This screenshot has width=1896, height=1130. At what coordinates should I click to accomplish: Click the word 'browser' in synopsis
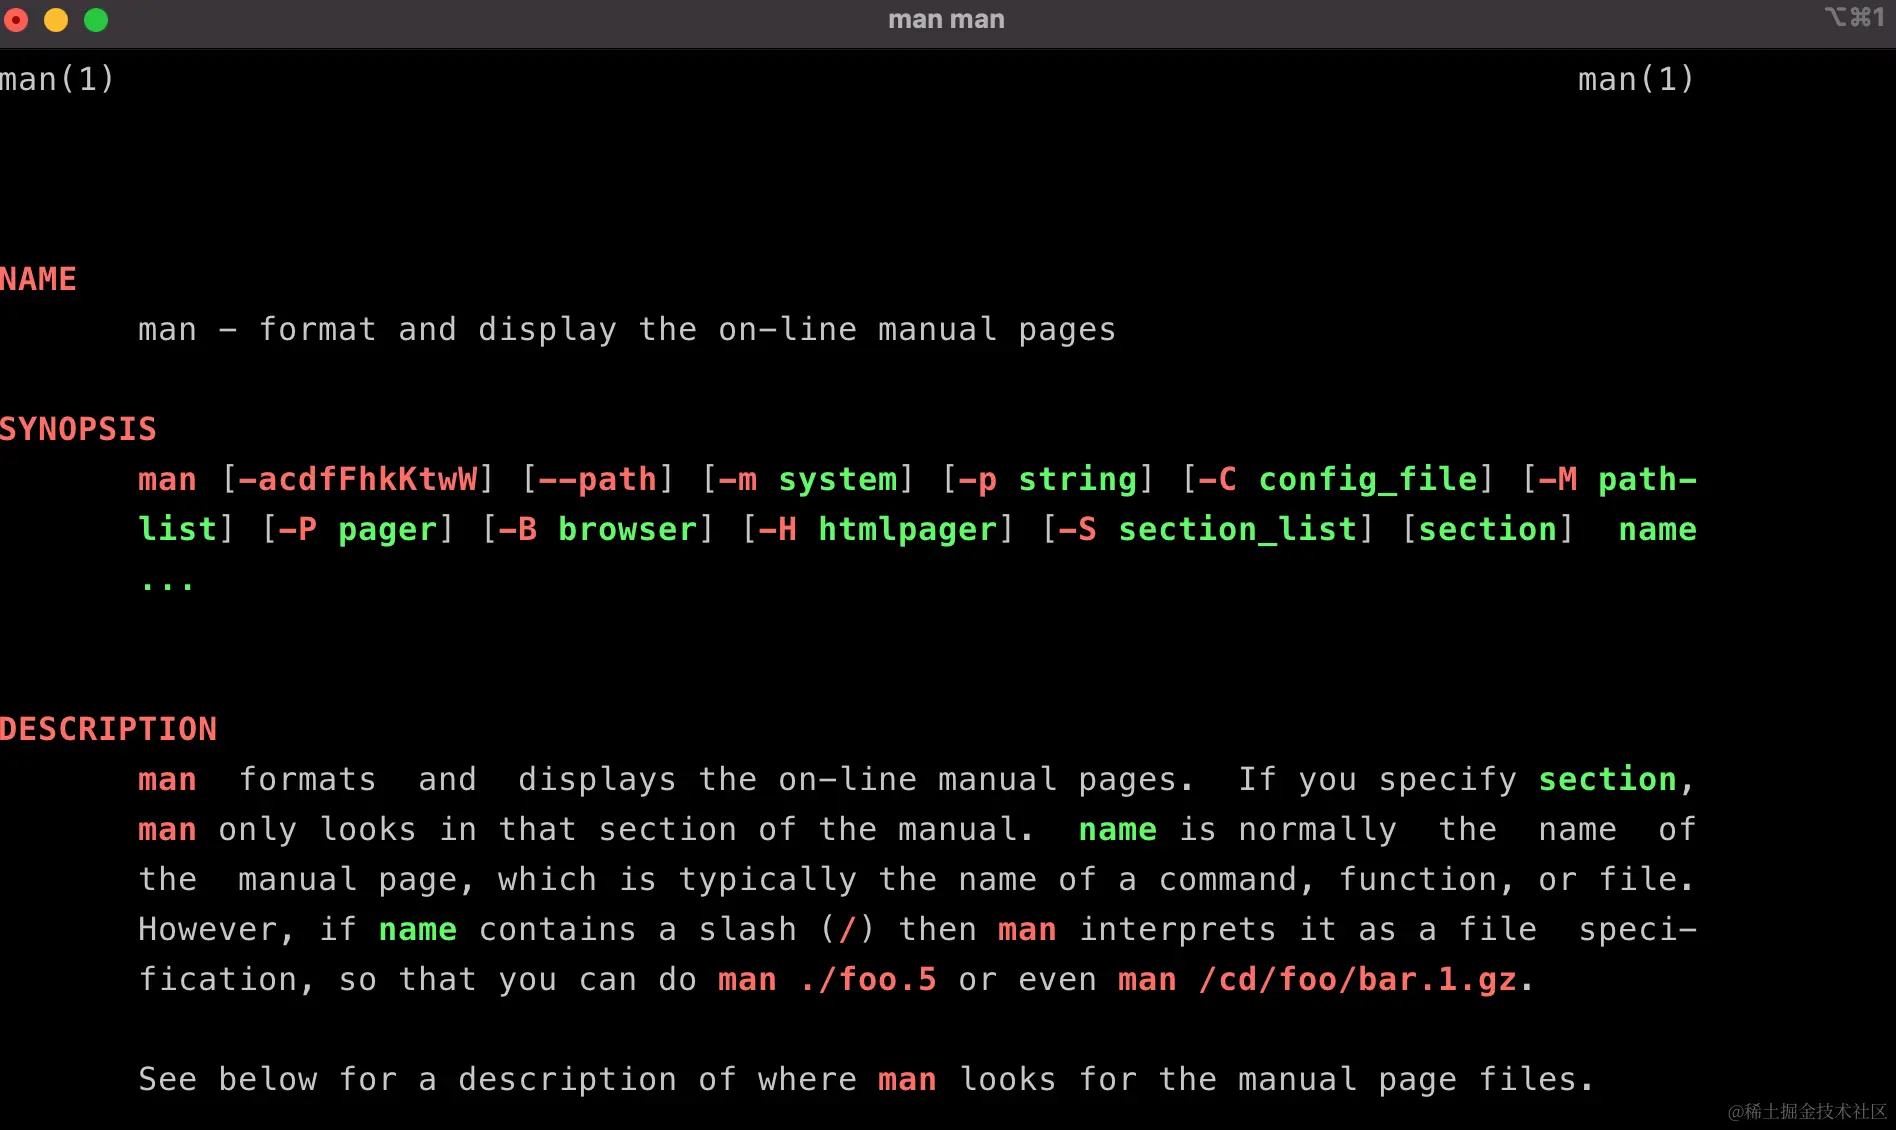(628, 530)
